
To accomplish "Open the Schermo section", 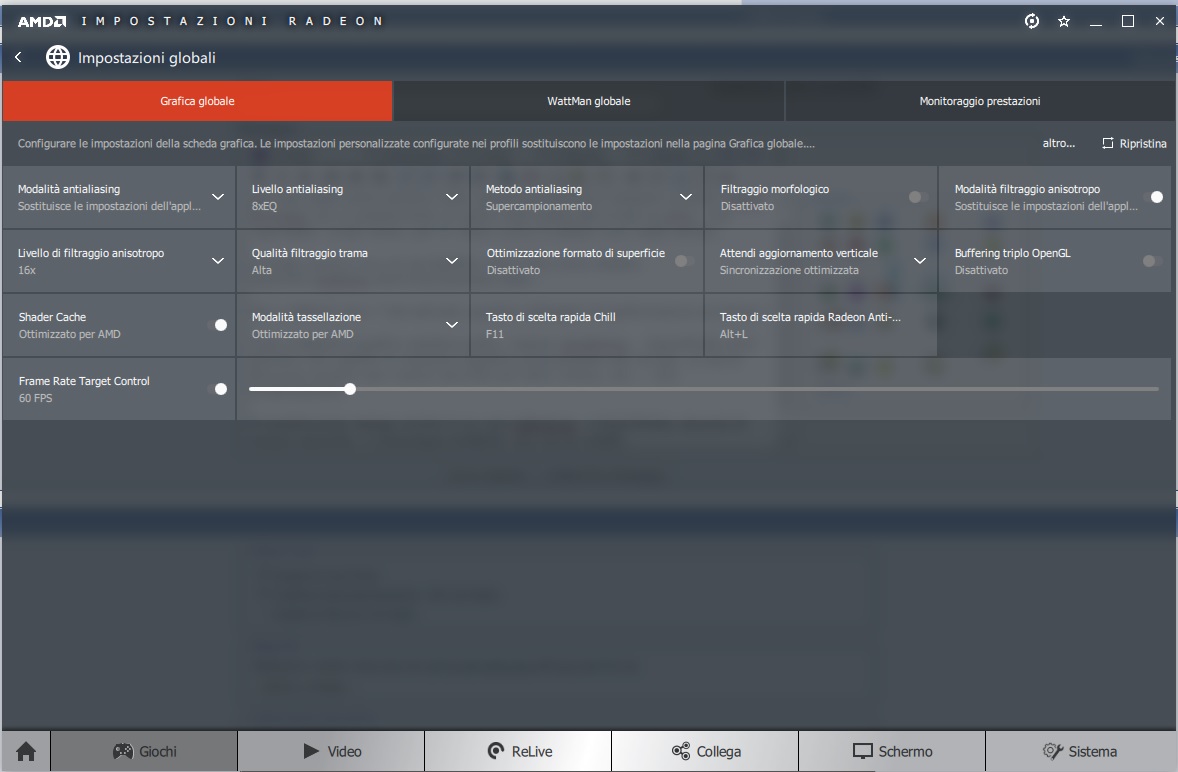I will coord(892,751).
